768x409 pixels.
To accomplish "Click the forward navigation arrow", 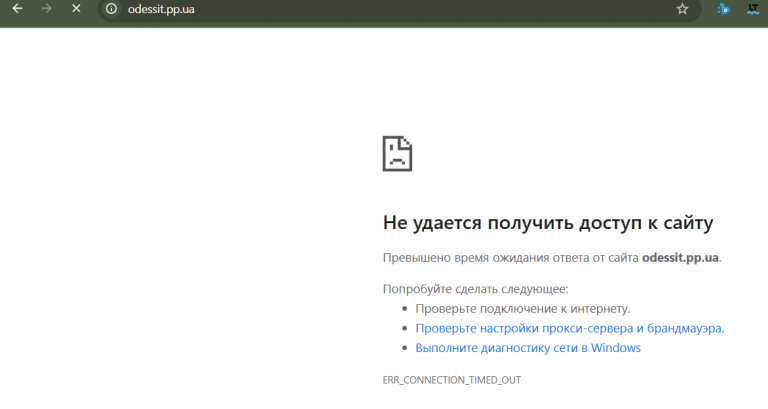I will point(47,9).
